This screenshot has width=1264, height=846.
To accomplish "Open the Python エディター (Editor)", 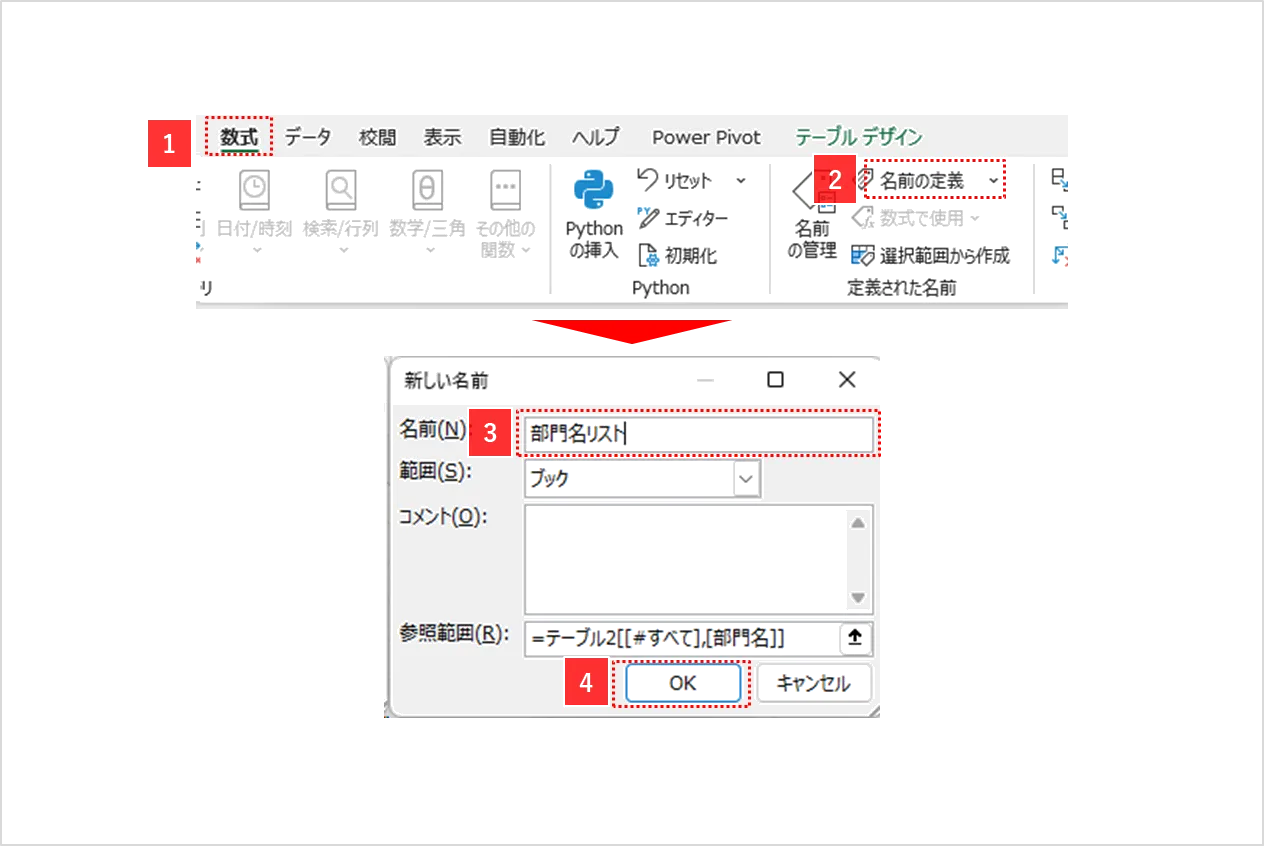I will 668,219.
